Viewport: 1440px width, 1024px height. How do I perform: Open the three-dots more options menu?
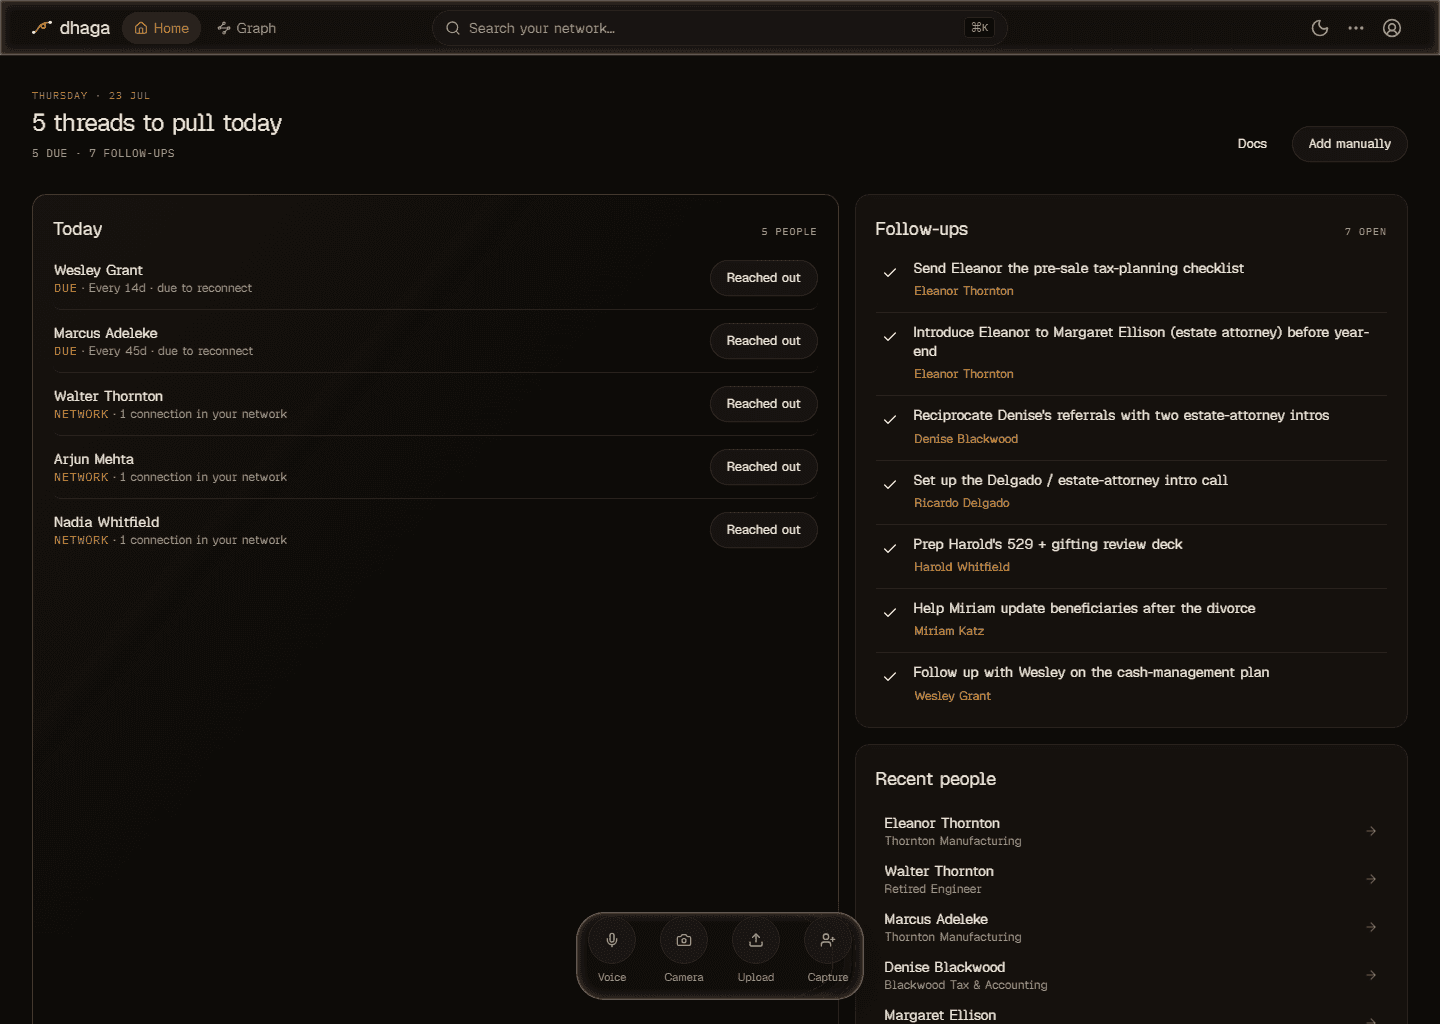click(x=1356, y=28)
